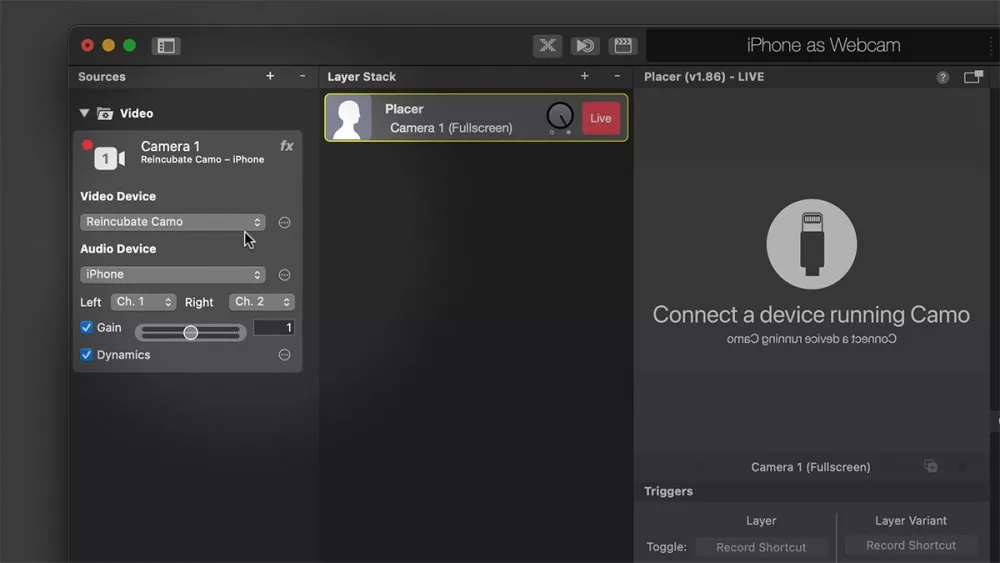Open Camera 1 fx effects
Image resolution: width=1000 pixels, height=563 pixels.
tap(286, 146)
